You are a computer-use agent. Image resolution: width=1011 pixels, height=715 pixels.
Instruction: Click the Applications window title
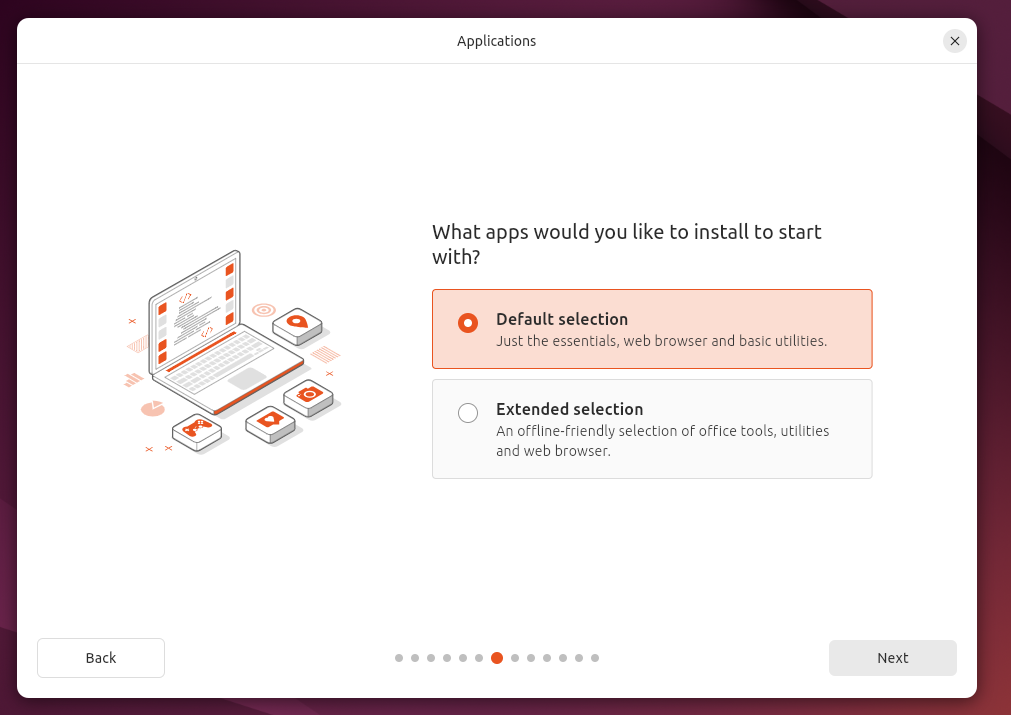click(496, 41)
